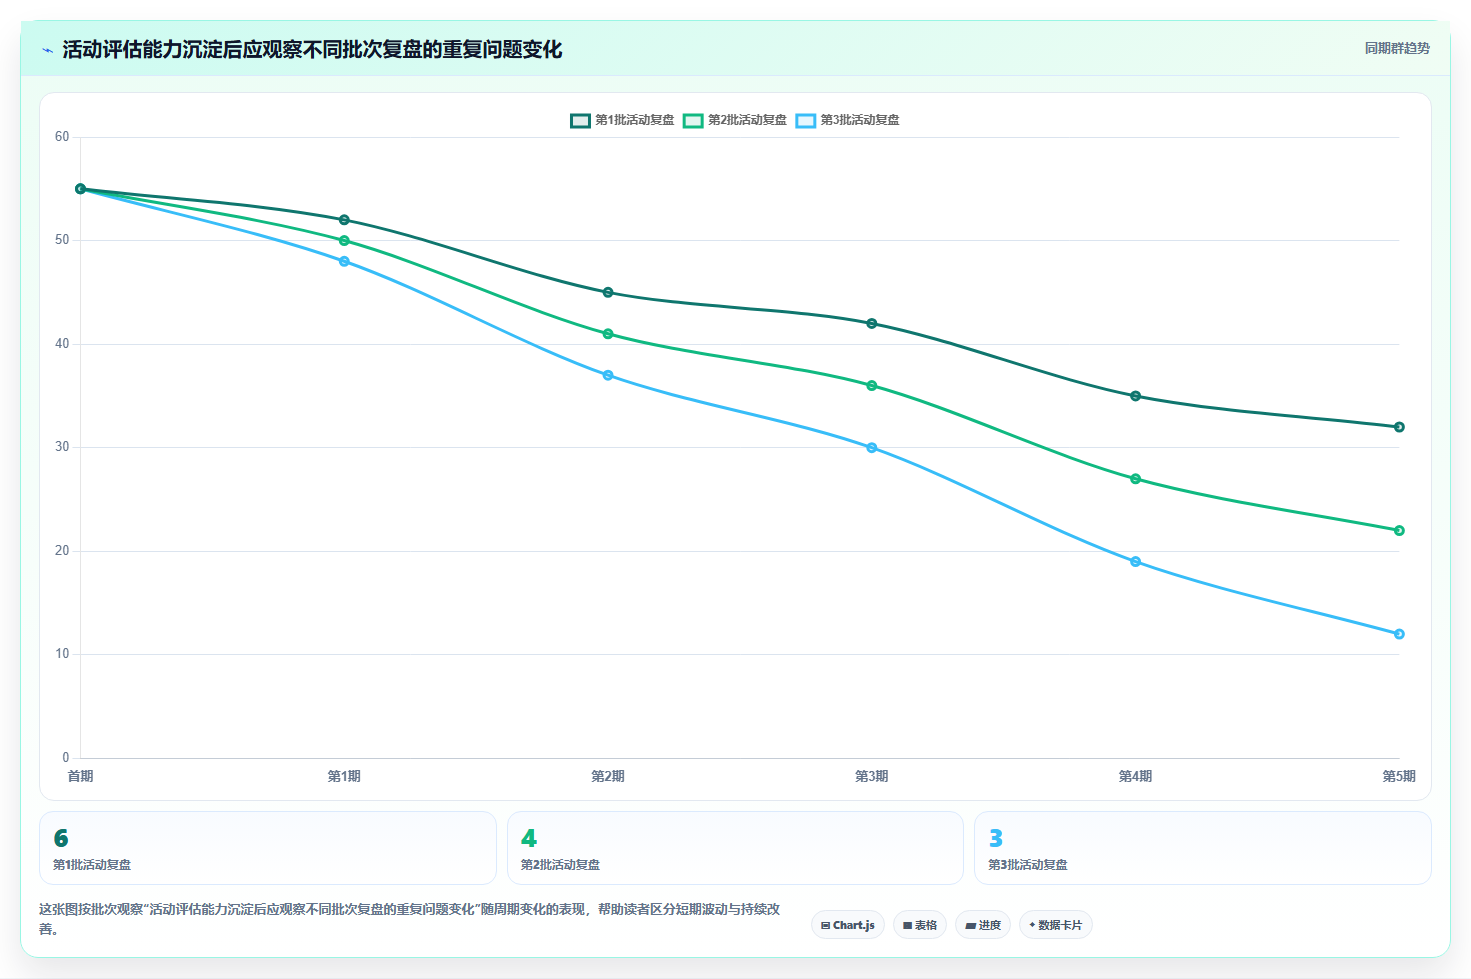Click the 第2批 green point at 第1期
Viewport: 1471px width, 979px height.
344,241
